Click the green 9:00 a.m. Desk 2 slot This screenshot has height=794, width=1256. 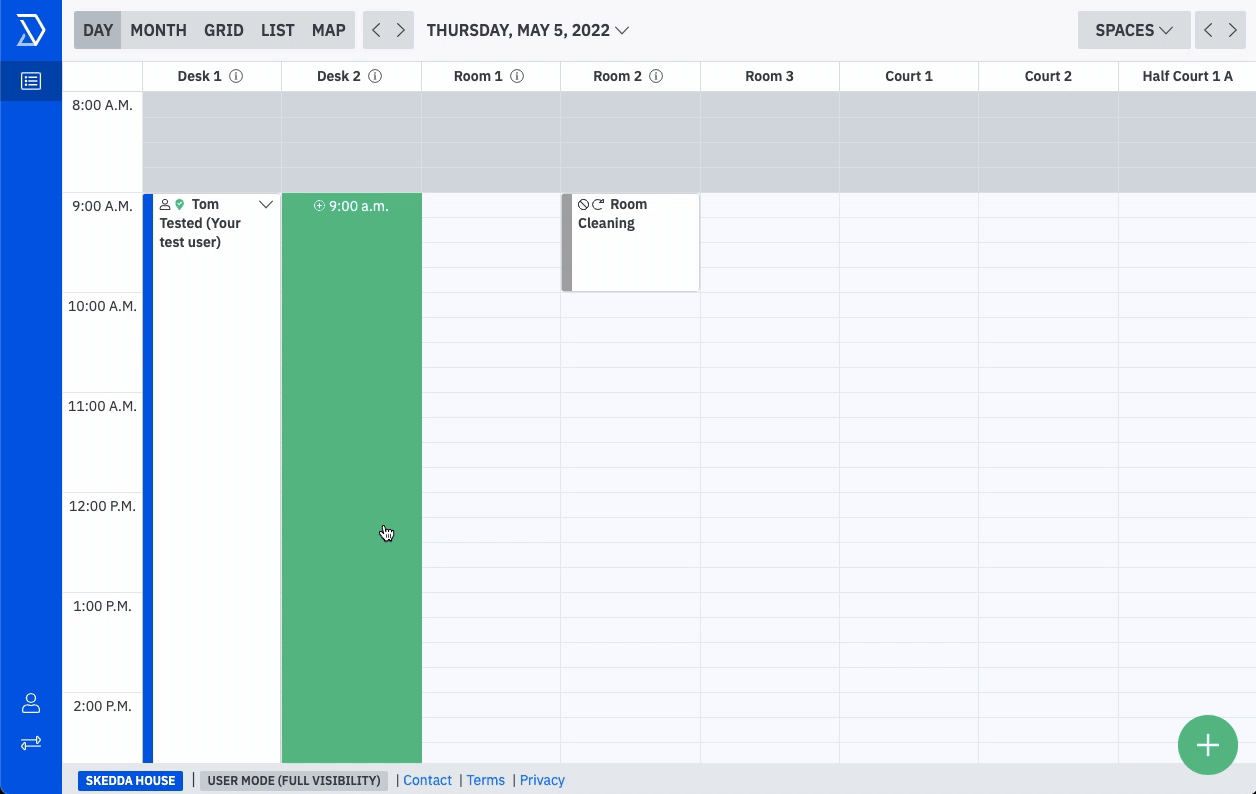pyautogui.click(x=352, y=478)
